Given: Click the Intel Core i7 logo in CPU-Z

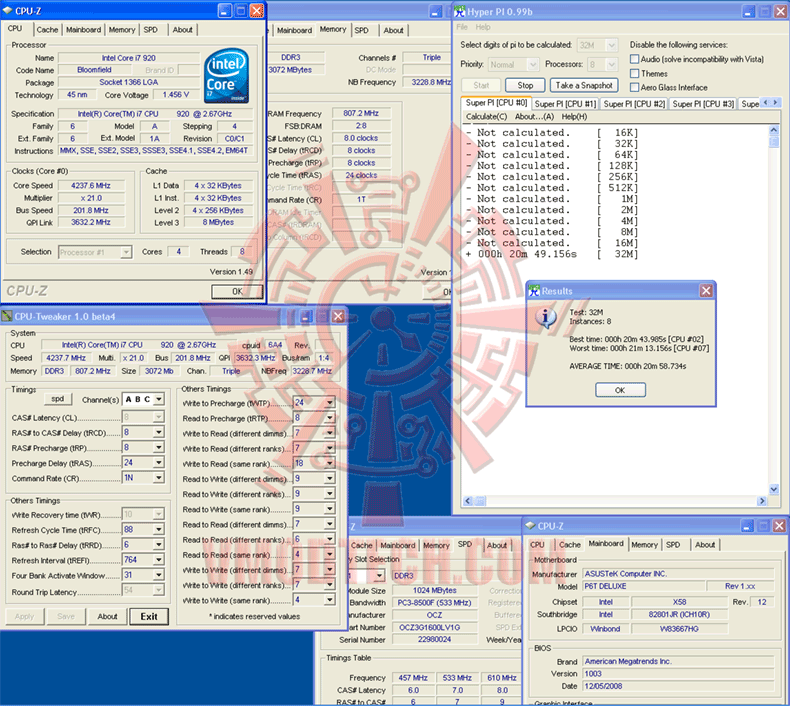Looking at the screenshot, I should pos(226,76).
